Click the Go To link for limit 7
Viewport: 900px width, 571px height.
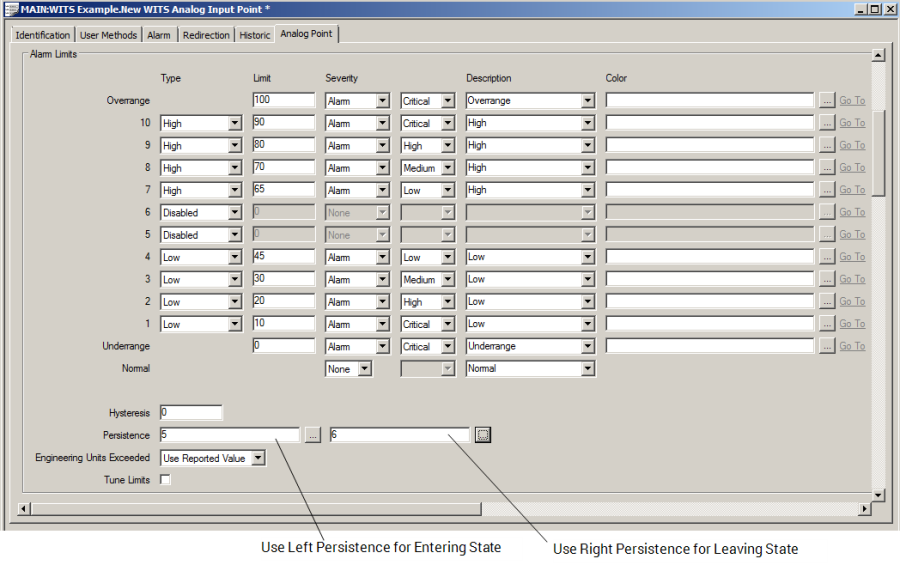pos(852,190)
